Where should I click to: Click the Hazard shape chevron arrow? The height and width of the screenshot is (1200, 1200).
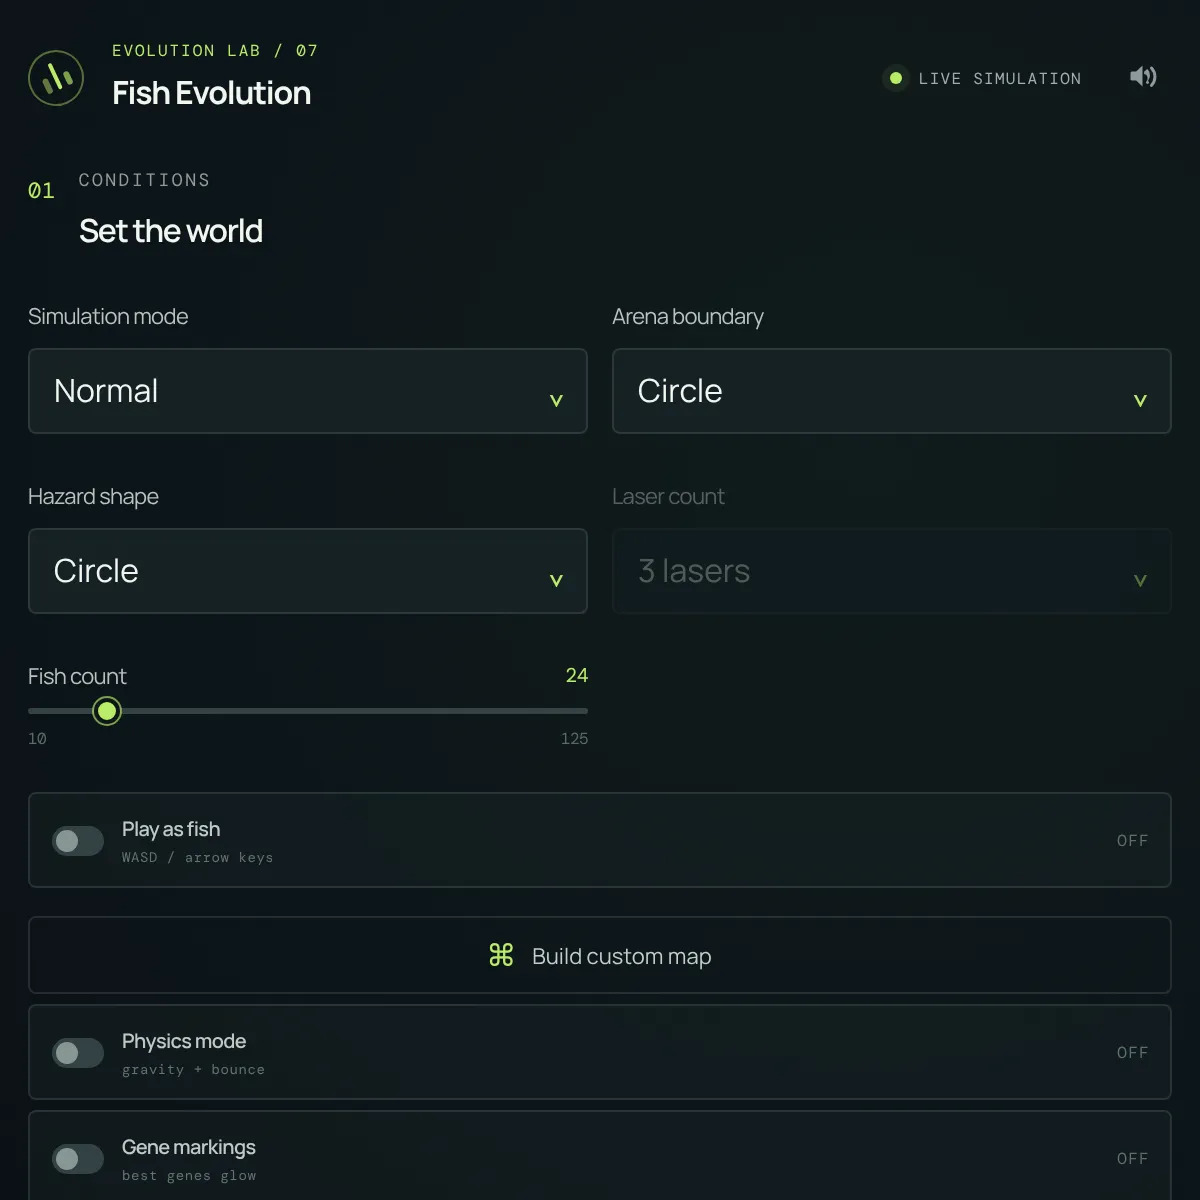(556, 580)
